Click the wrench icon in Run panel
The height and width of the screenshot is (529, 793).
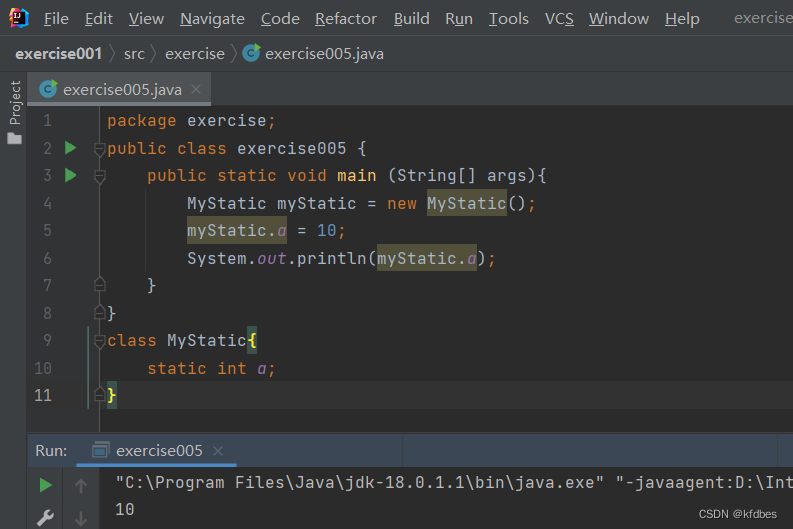pos(45,518)
